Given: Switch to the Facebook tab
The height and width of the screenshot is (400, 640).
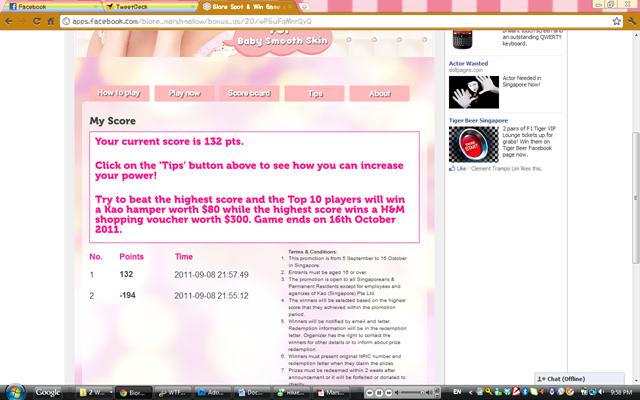Looking at the screenshot, I should 52,7.
